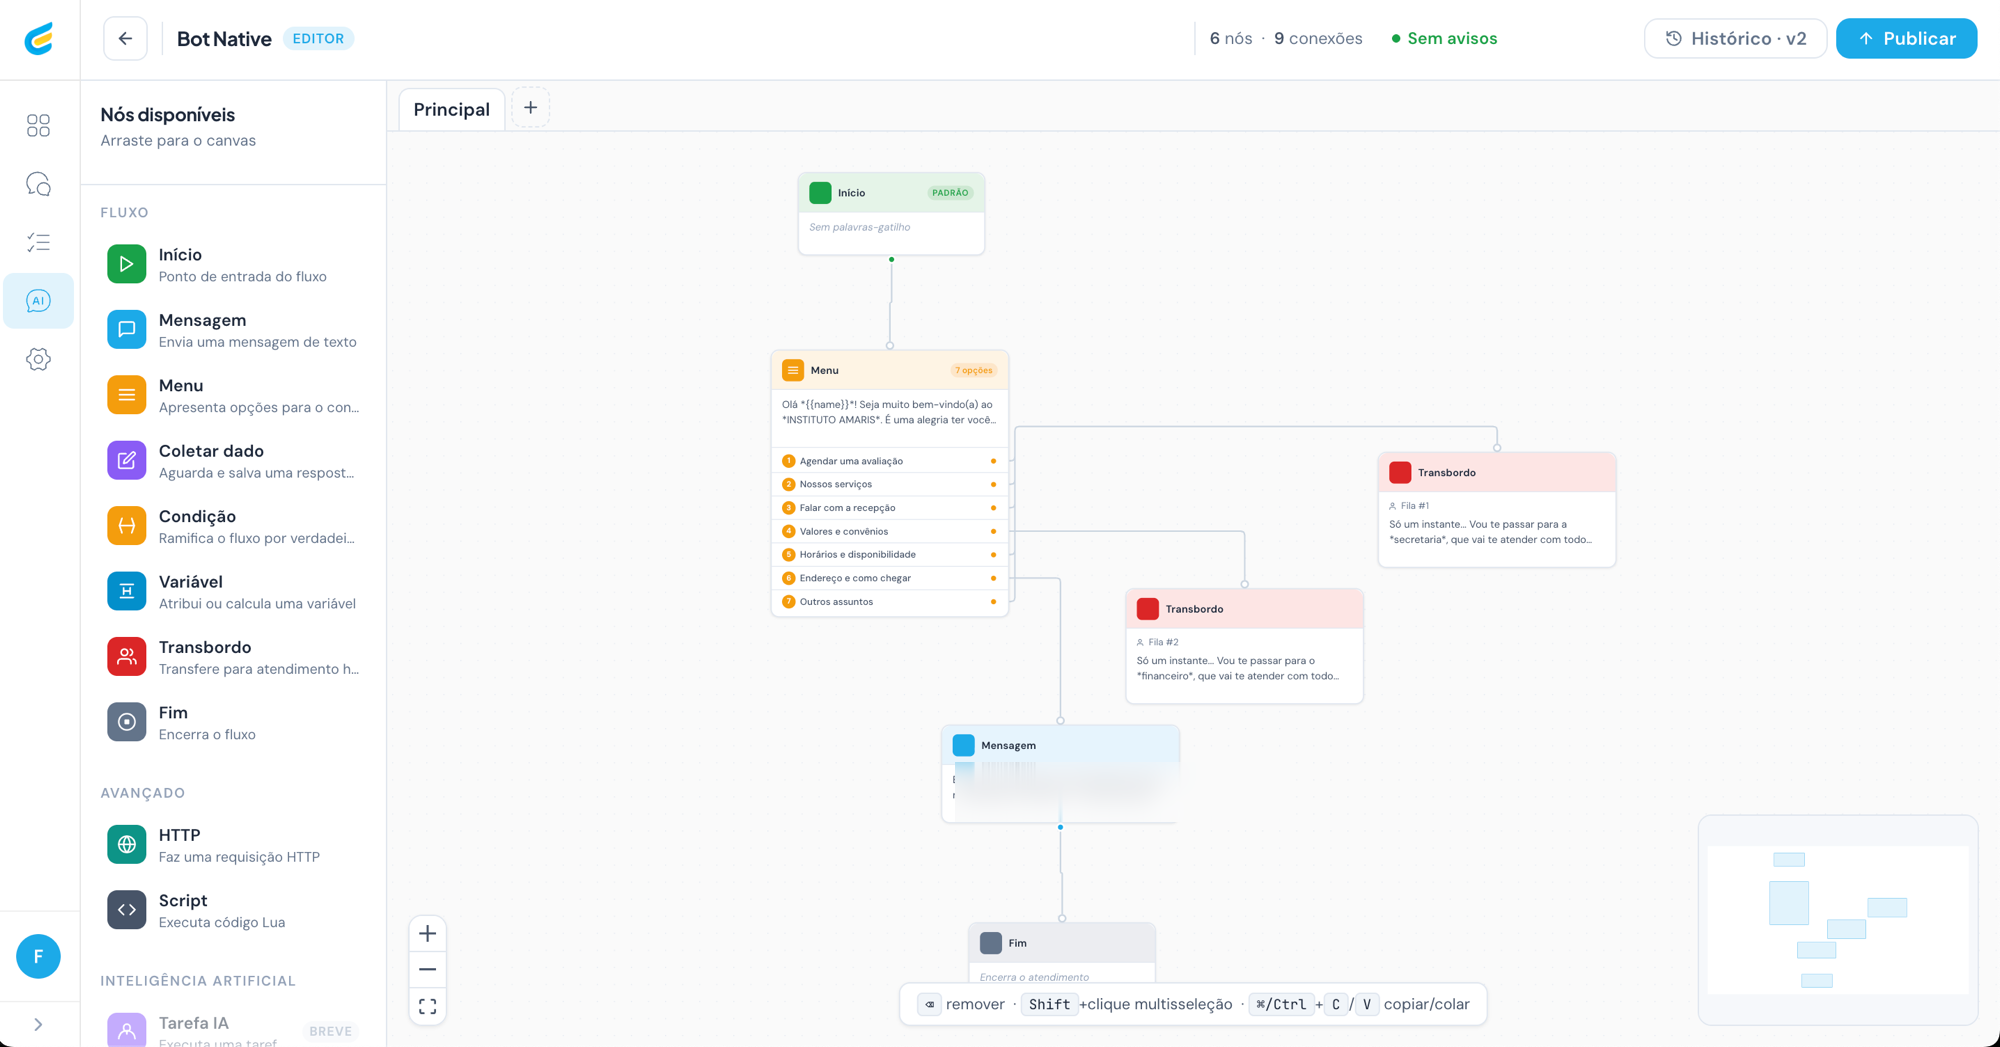Click the EDITOR badge
The width and height of the screenshot is (2000, 1047).
click(318, 39)
